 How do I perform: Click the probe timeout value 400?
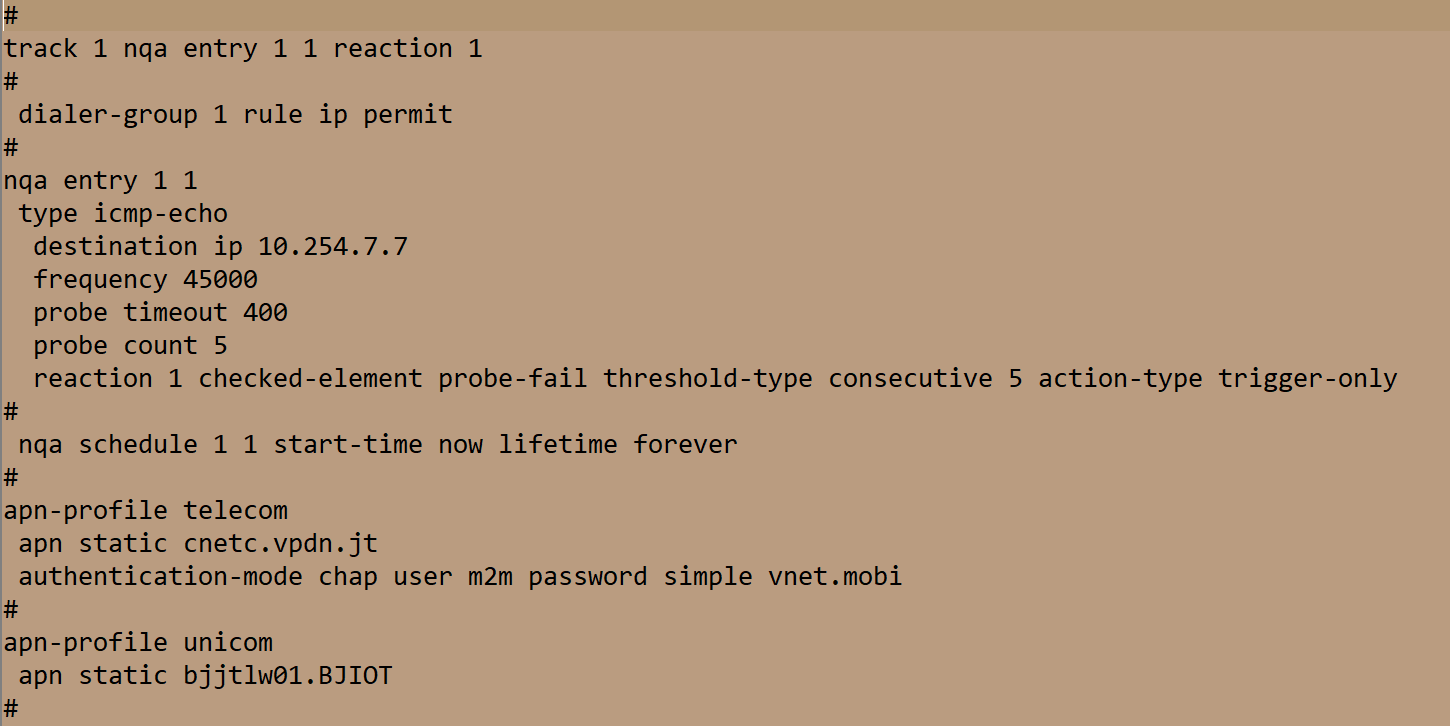pyautogui.click(x=265, y=313)
